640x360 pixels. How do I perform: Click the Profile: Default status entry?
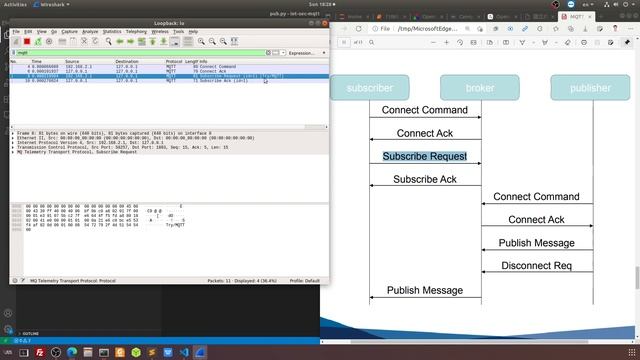tap(304, 281)
